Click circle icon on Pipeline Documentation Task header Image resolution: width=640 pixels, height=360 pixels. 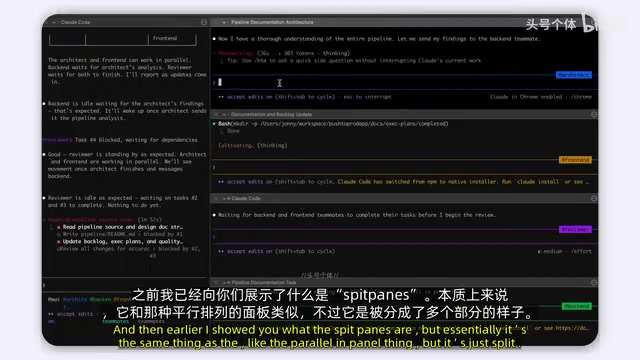[594, 282]
